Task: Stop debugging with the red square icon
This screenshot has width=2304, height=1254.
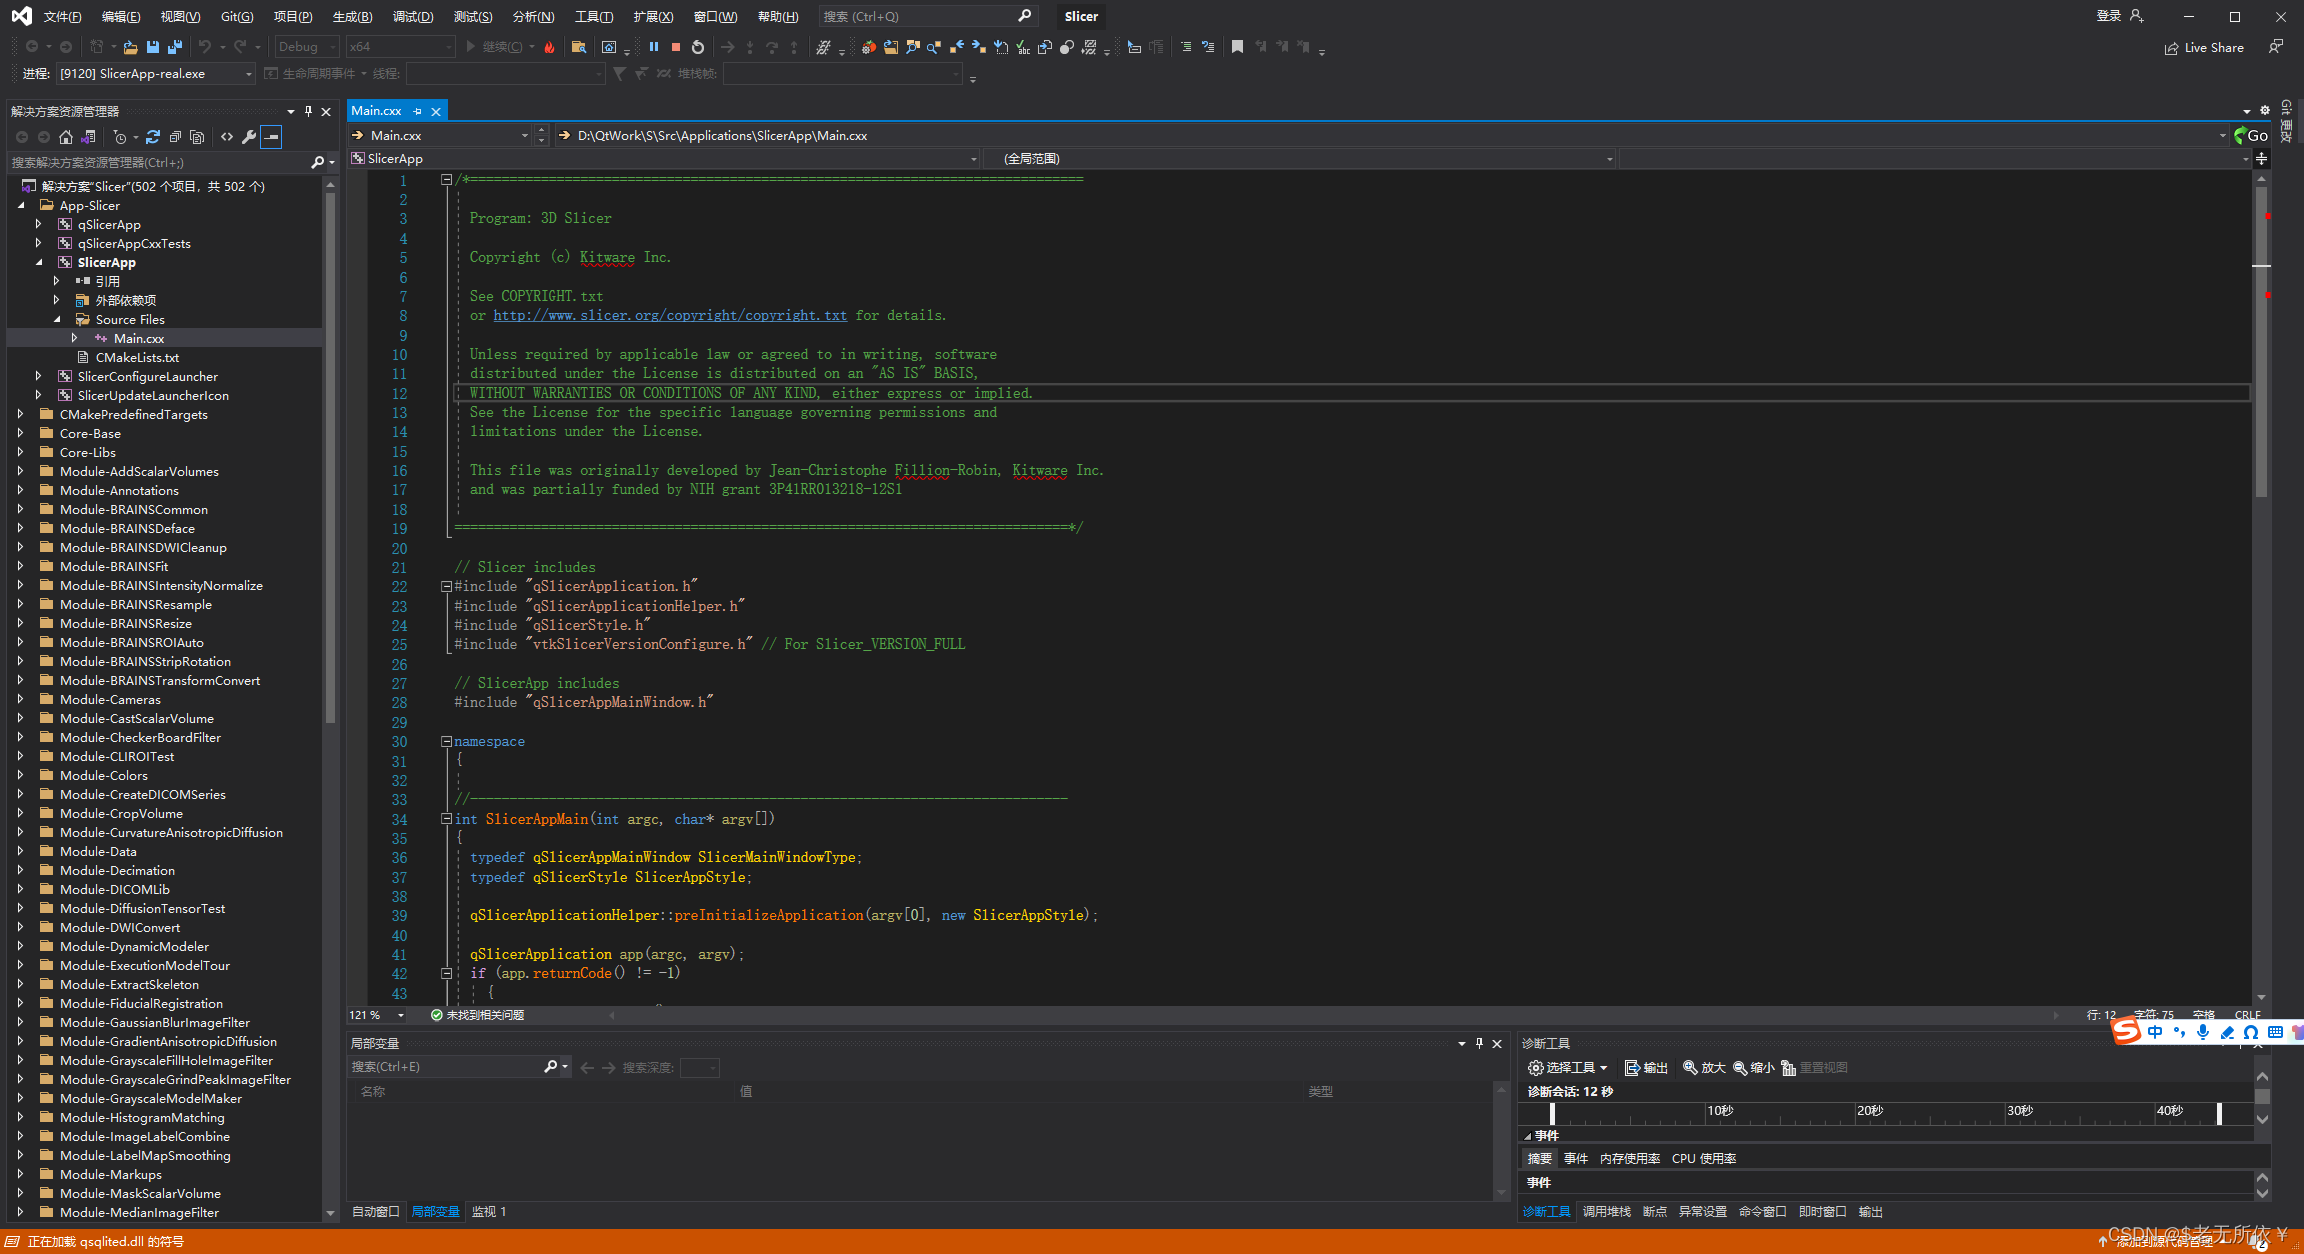Action: 676,47
